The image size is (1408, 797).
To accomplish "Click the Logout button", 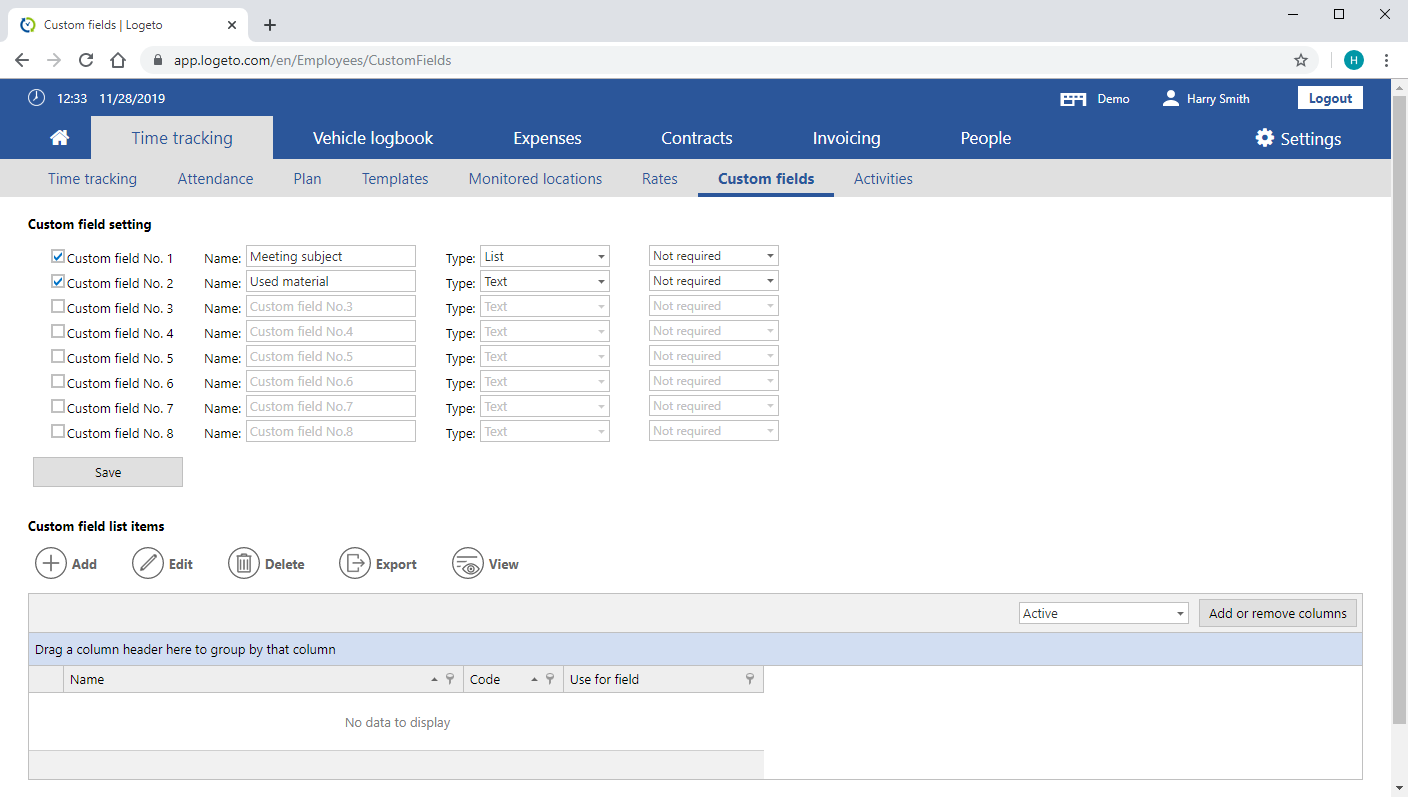I will tap(1330, 98).
